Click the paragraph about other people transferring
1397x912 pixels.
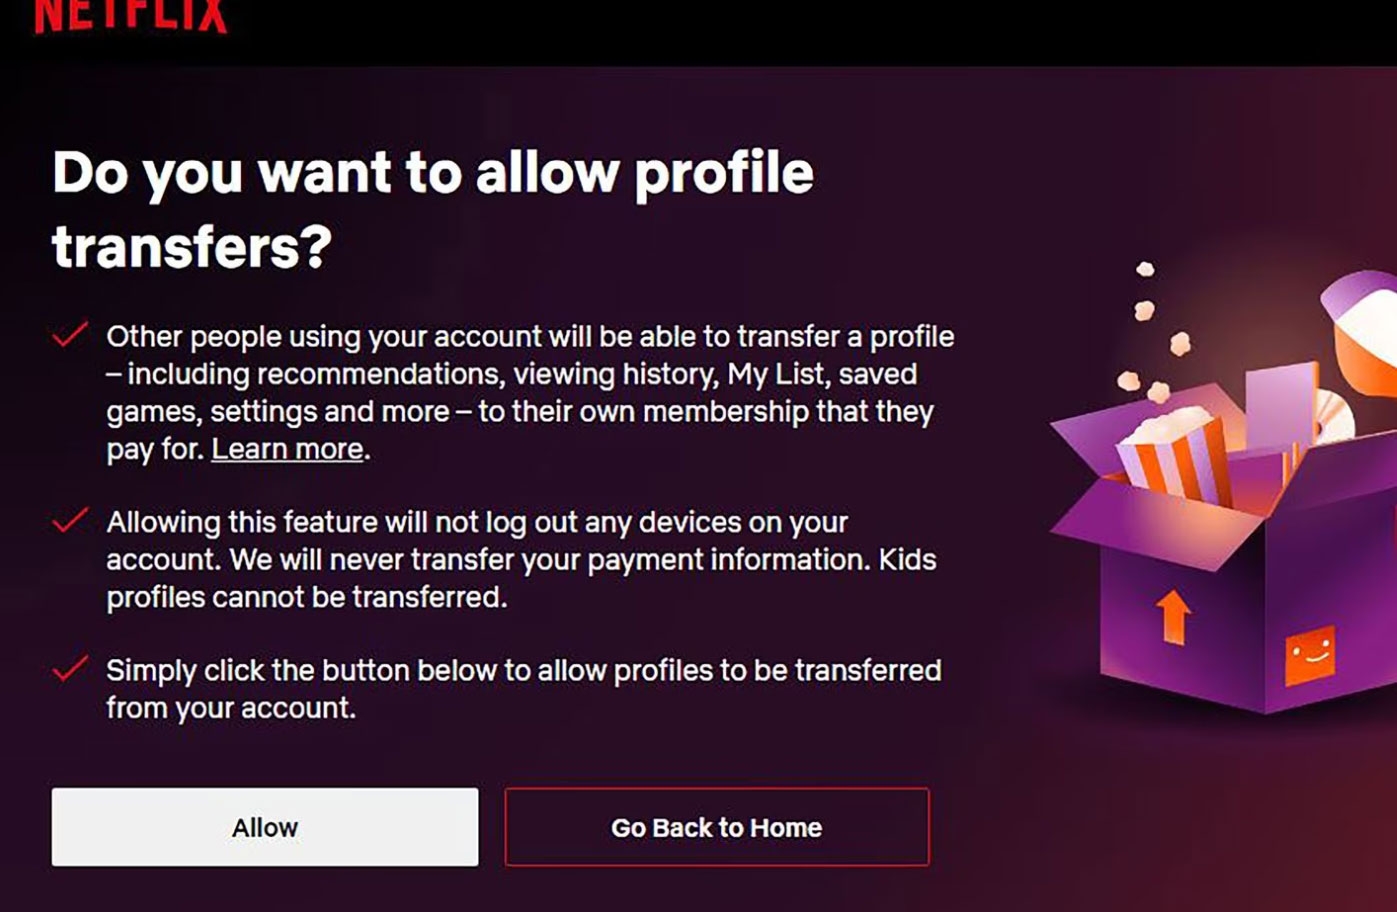[530, 392]
